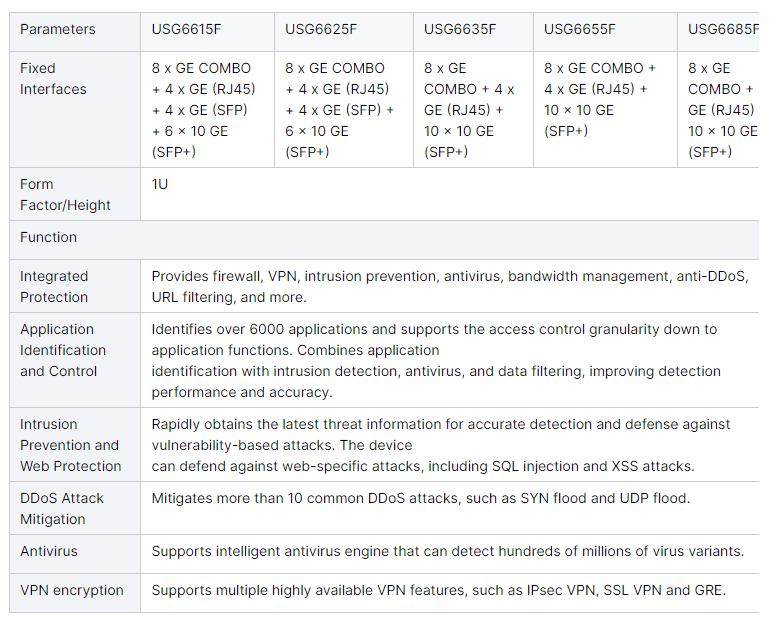Click USG6615F fixed interfaces cell text

tap(204, 110)
